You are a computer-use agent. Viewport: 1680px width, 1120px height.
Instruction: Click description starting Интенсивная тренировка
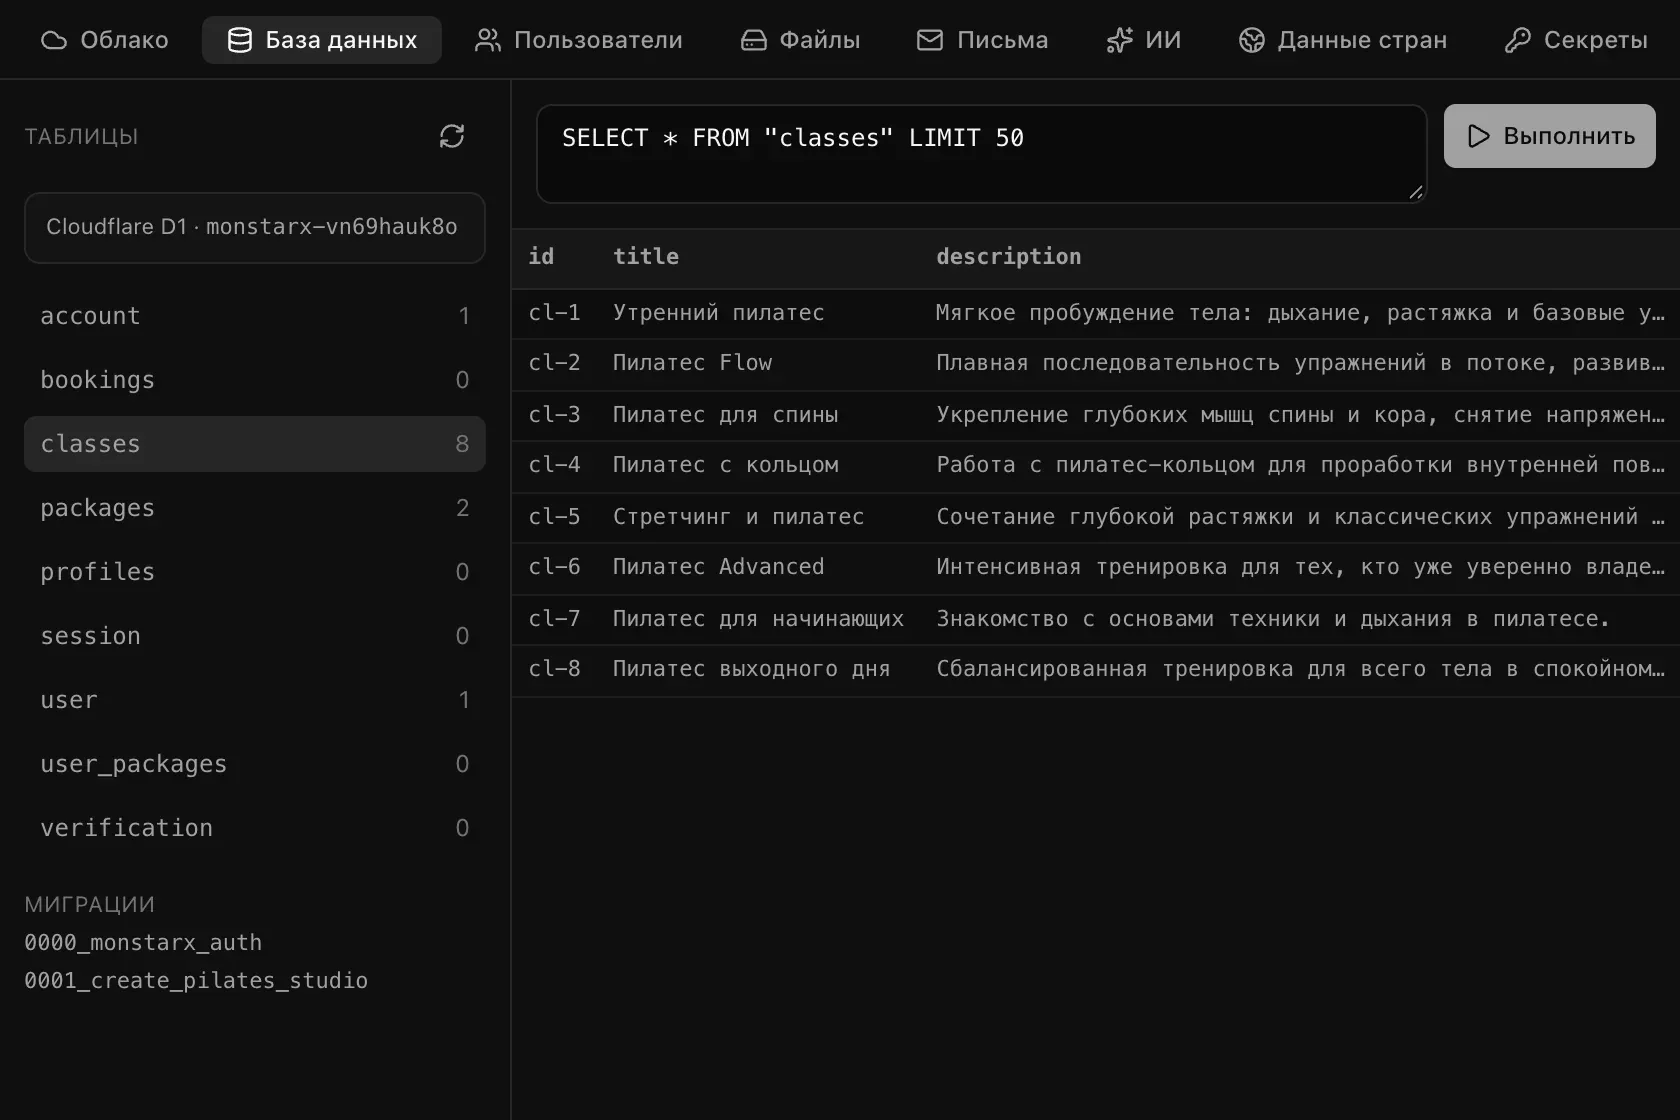pyautogui.click(x=1300, y=567)
